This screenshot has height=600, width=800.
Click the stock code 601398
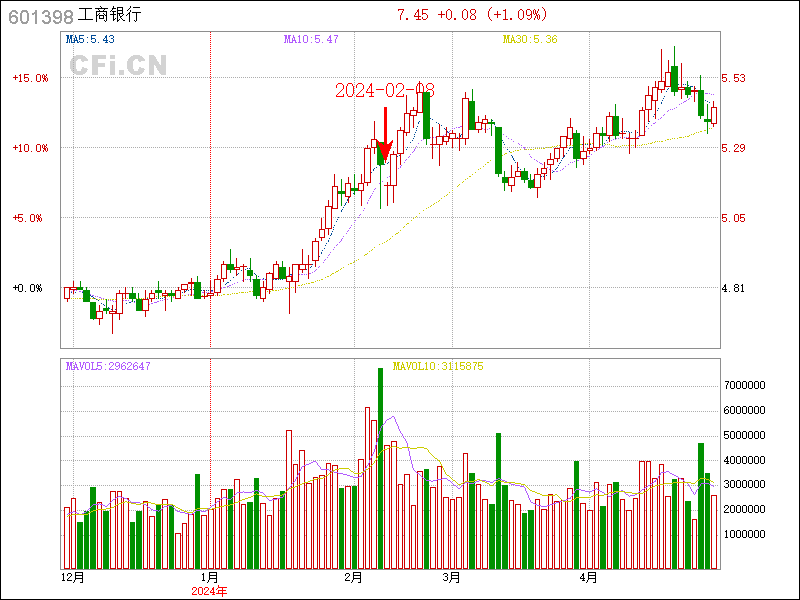click(x=40, y=15)
